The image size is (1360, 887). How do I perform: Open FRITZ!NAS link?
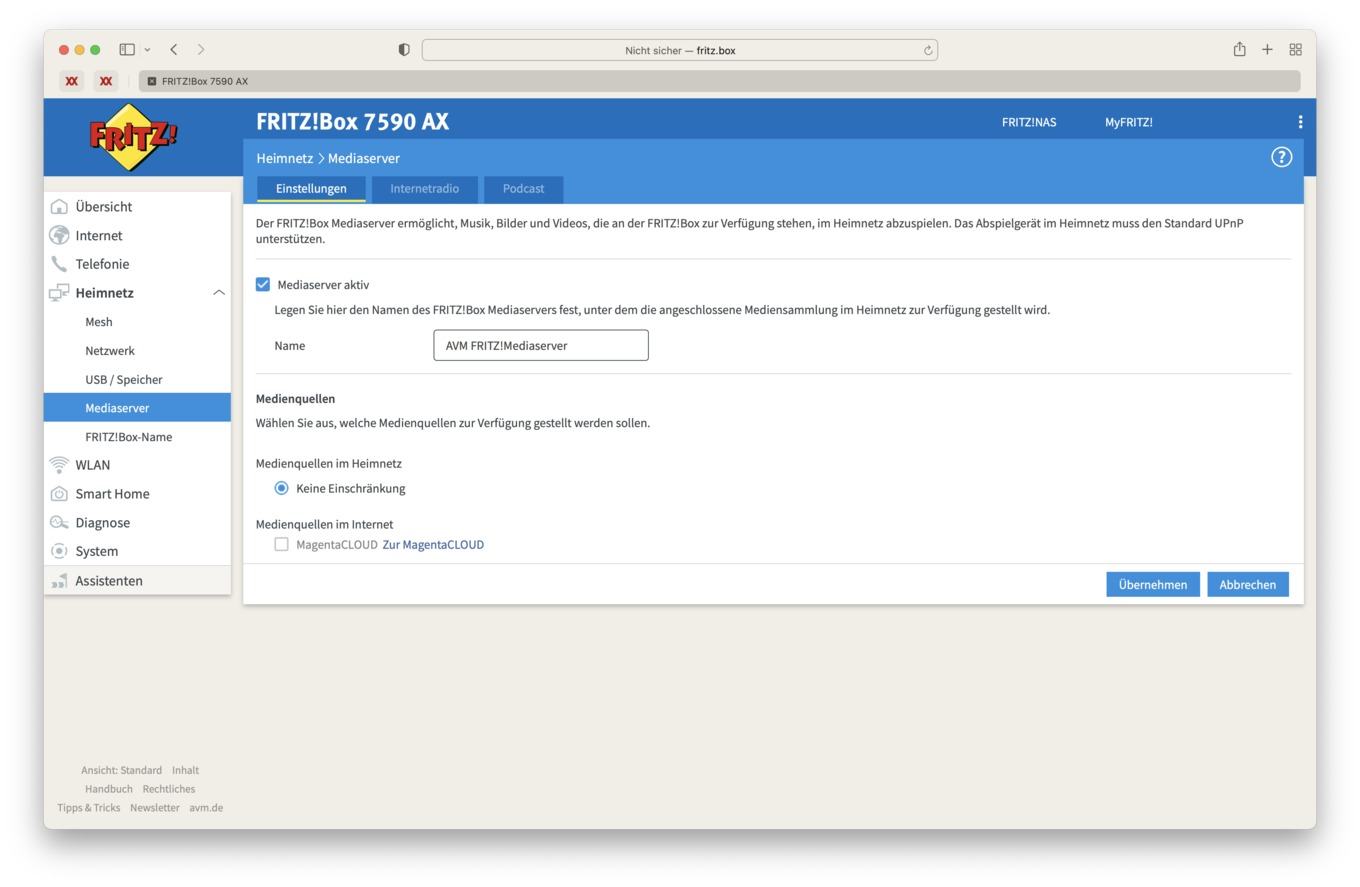point(1029,122)
